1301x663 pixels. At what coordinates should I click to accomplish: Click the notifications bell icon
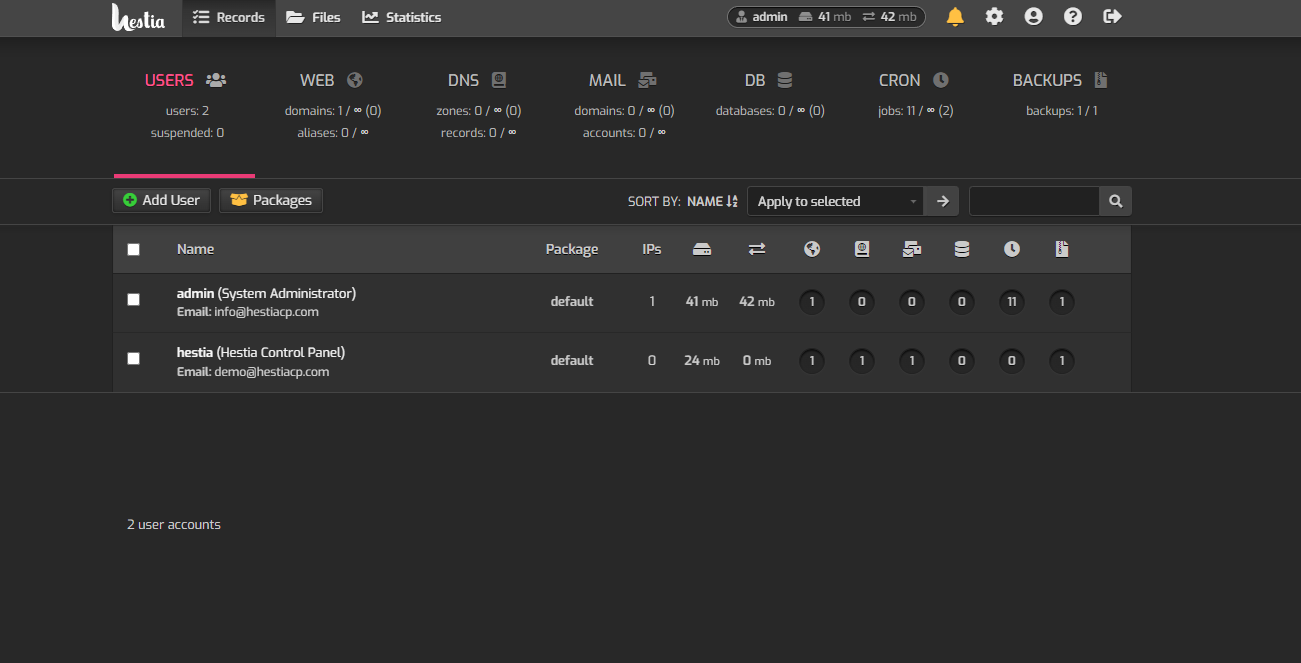[955, 17]
